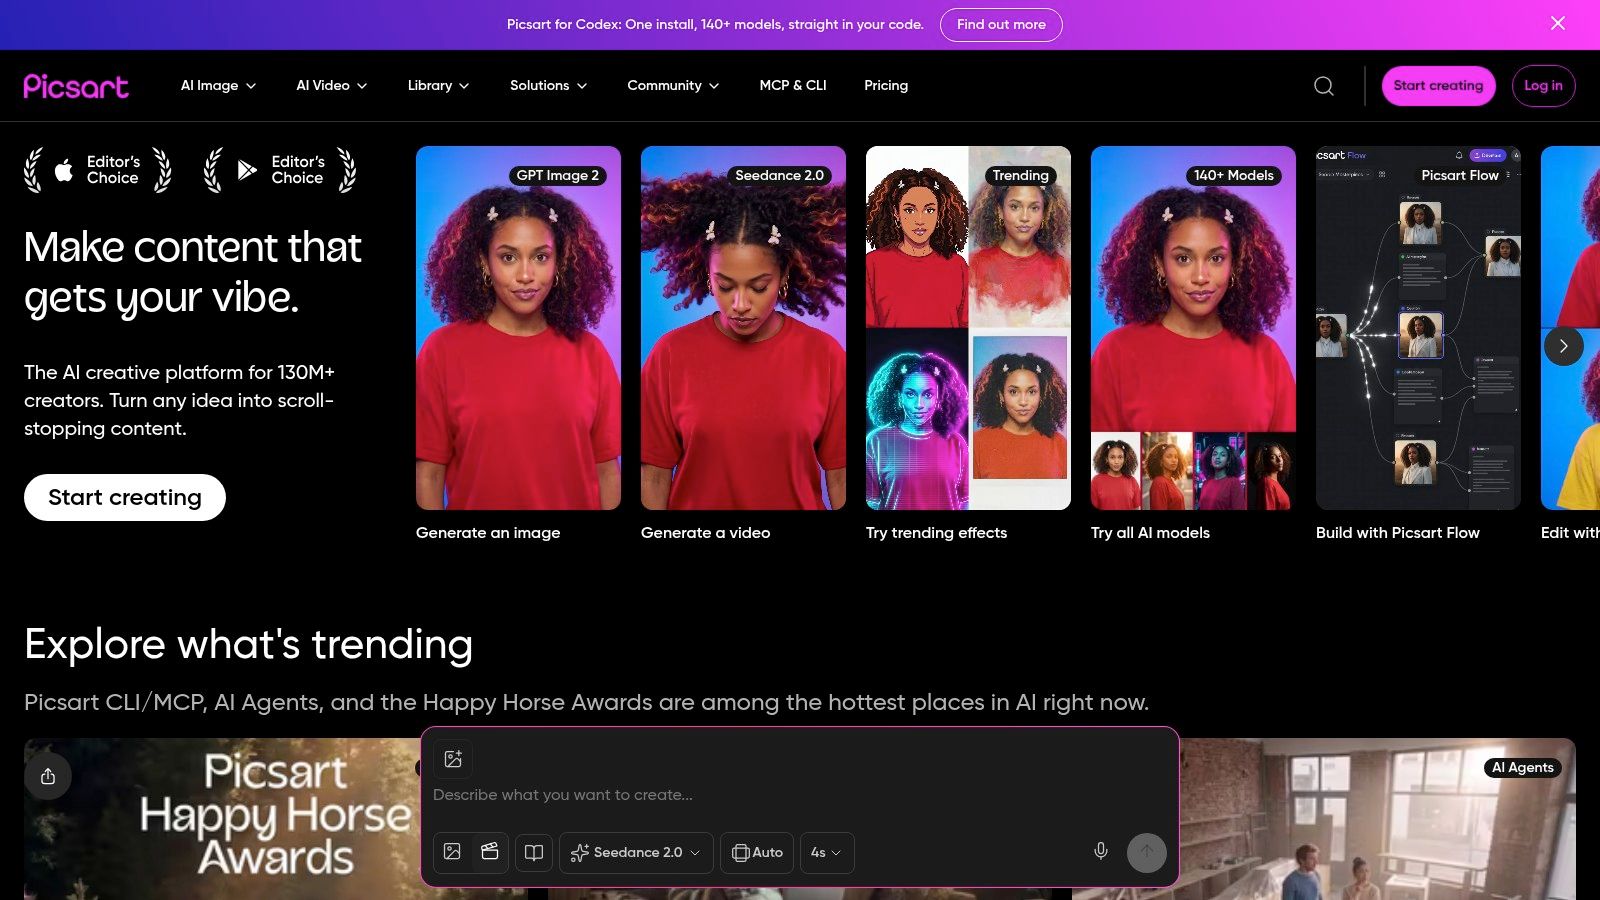Expand the AI Video menu
This screenshot has width=1600, height=900.
pos(332,86)
